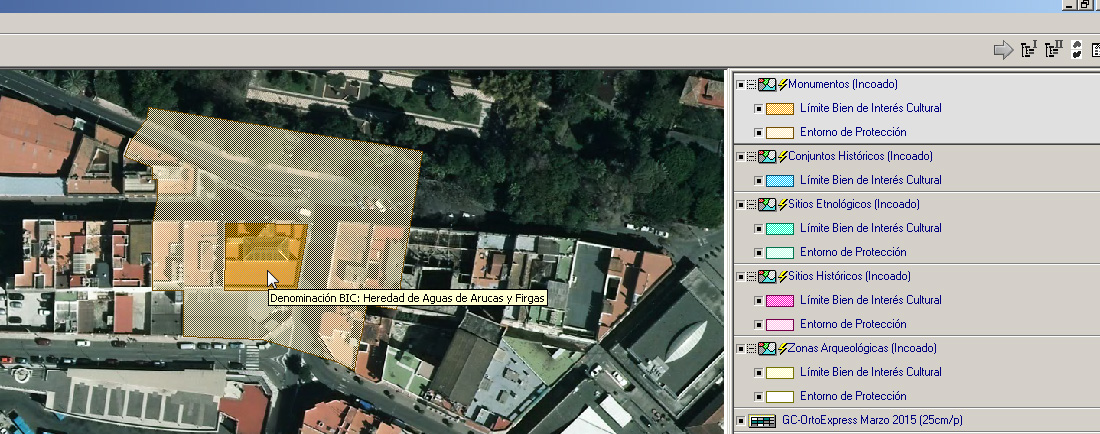
Task: Toggle visibility of Zonas Arqueológicas (Incoado) group
Action: (740, 349)
